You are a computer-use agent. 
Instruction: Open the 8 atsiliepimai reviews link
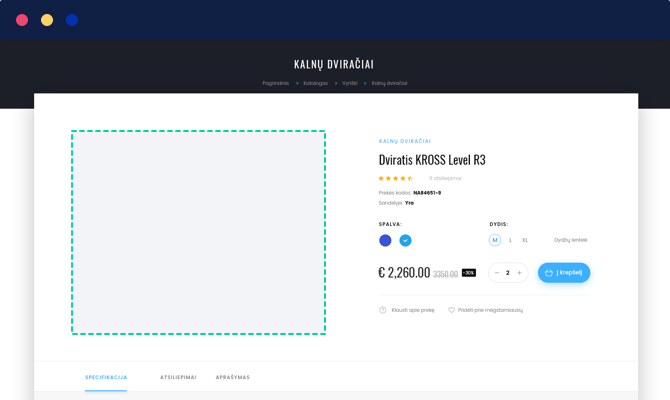coord(445,178)
